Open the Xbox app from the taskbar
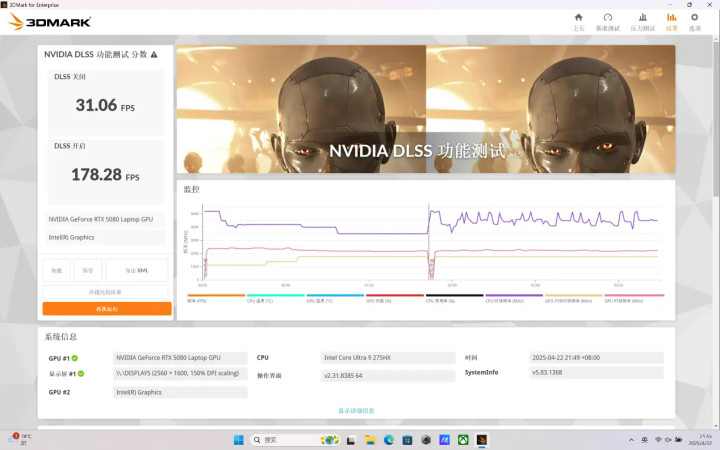 [463, 440]
